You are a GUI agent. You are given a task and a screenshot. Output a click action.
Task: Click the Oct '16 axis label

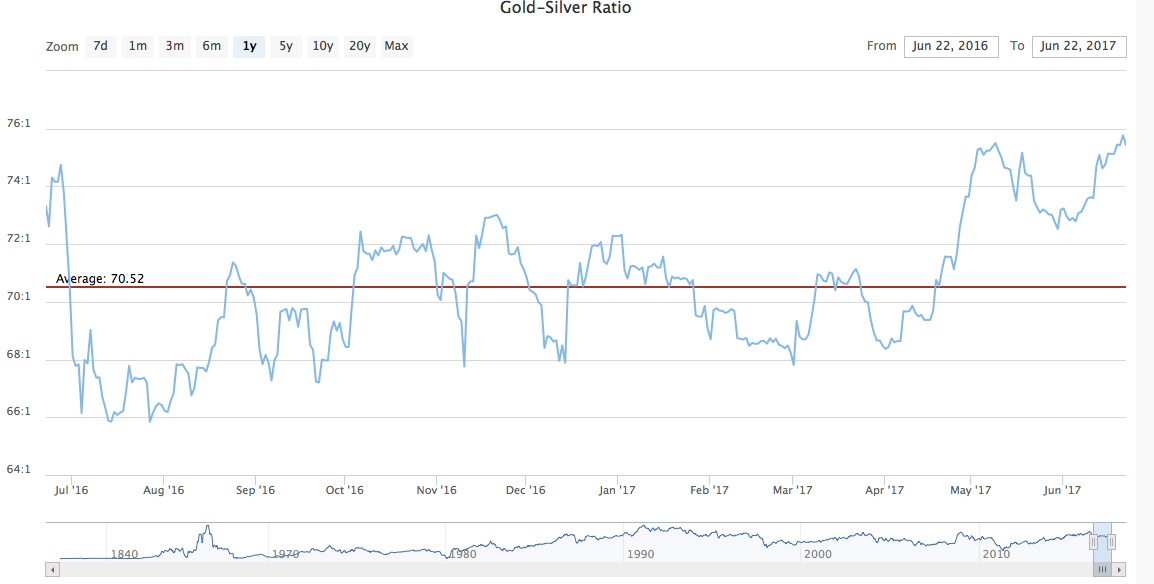[344, 490]
